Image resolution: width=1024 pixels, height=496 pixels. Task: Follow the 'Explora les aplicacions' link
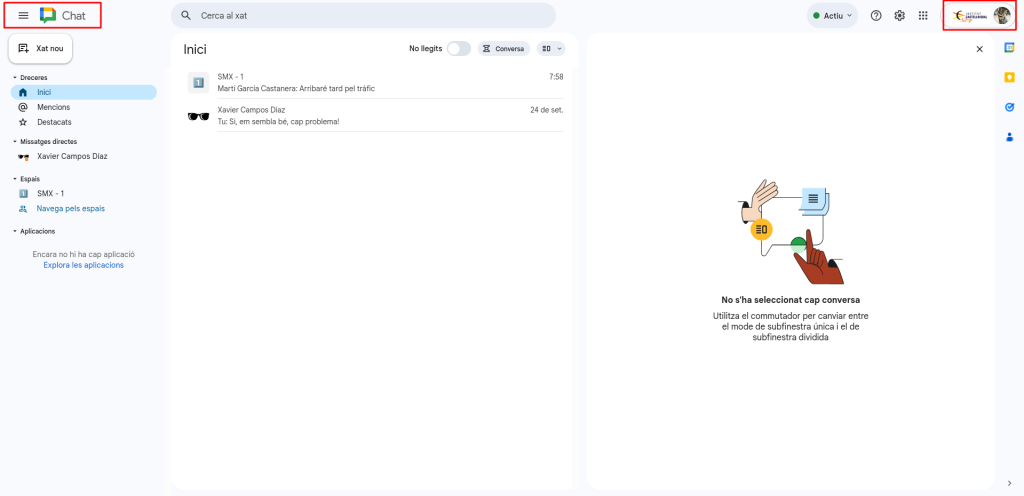pyautogui.click(x=83, y=265)
